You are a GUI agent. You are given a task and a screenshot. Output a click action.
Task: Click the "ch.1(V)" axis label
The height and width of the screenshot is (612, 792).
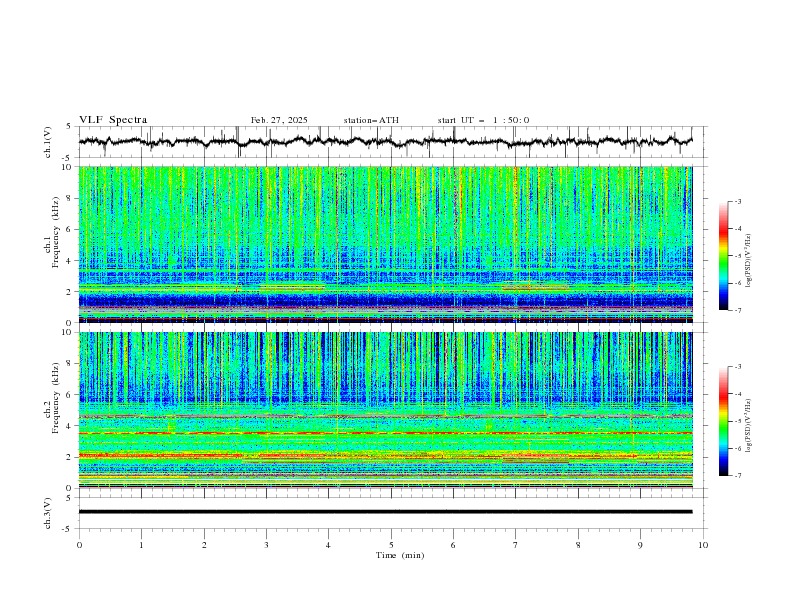click(48, 142)
